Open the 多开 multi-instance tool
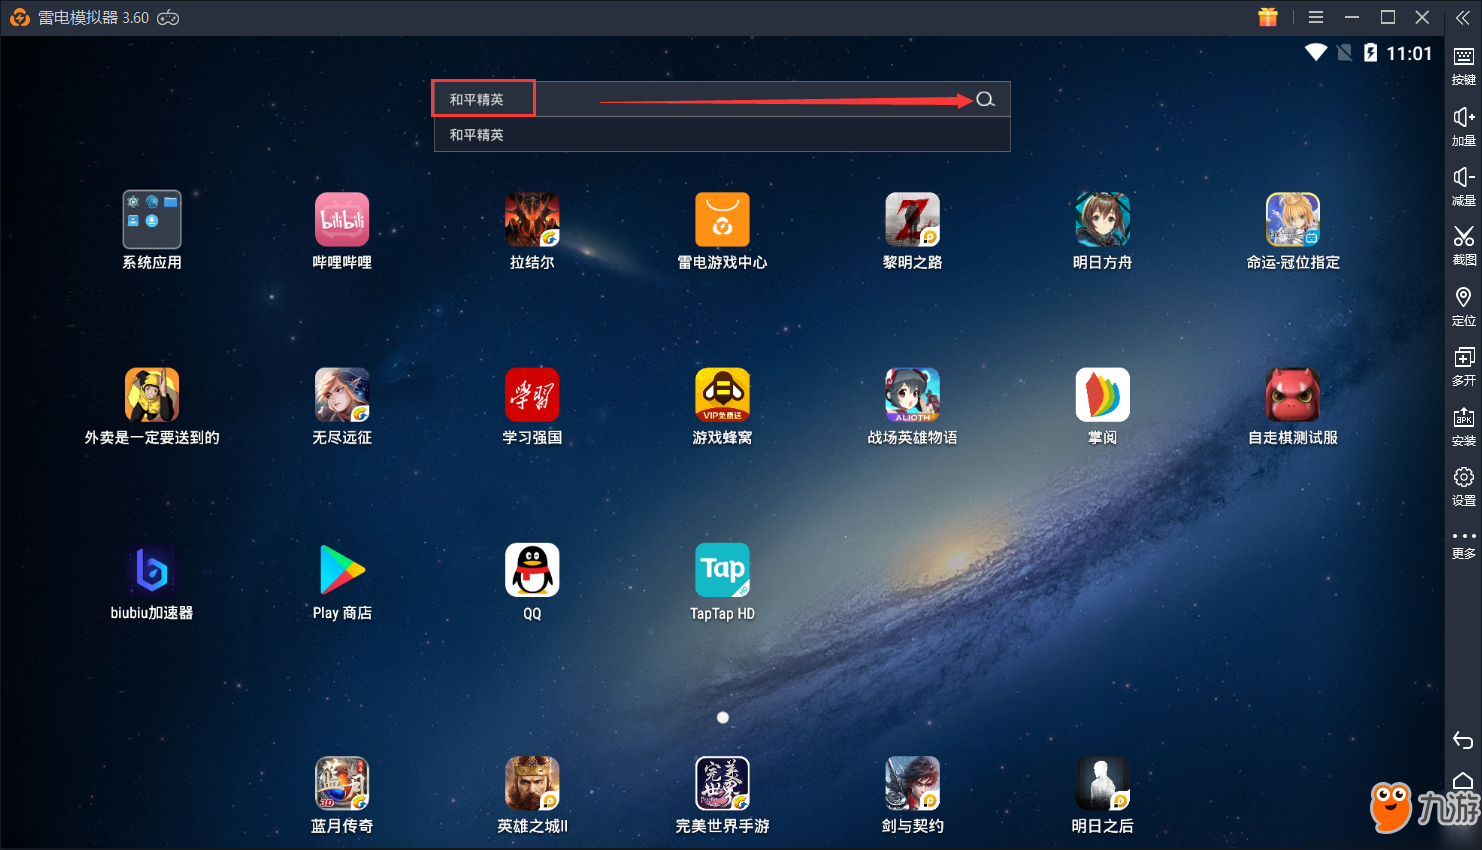The image size is (1482, 850). tap(1463, 367)
